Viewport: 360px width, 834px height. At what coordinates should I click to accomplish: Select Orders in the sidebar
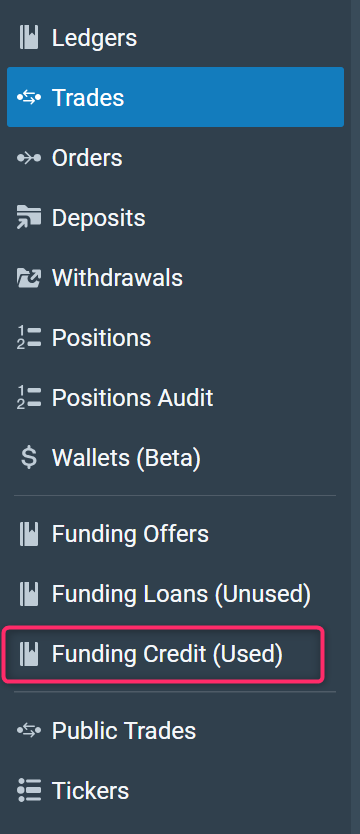click(175, 158)
